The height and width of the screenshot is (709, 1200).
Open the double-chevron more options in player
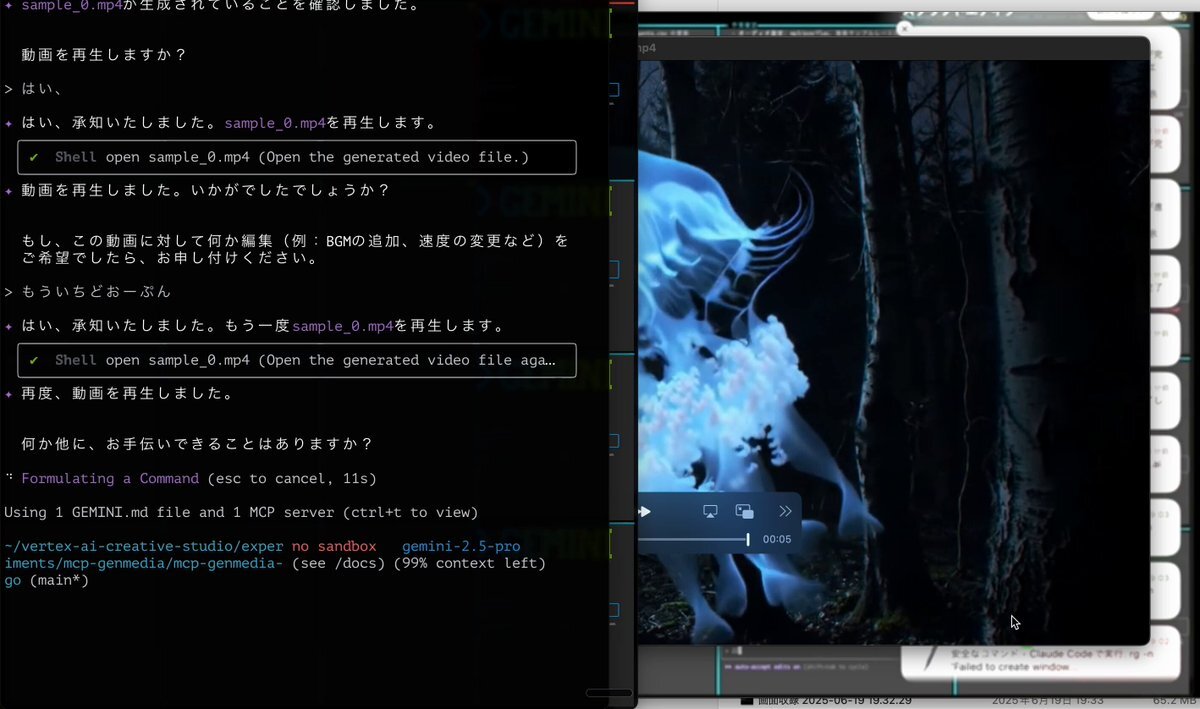click(x=785, y=512)
